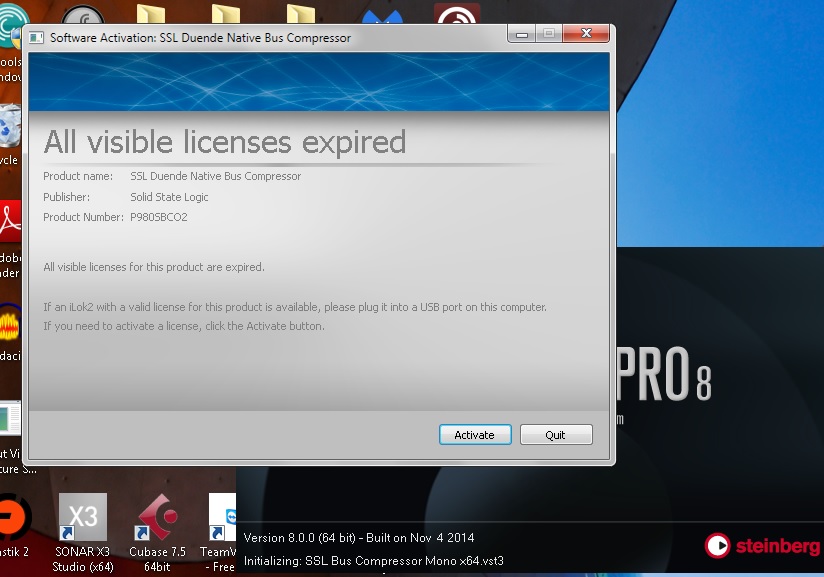Image resolution: width=824 pixels, height=577 pixels.
Task: Open Audacity desktop icon
Action: [10, 332]
